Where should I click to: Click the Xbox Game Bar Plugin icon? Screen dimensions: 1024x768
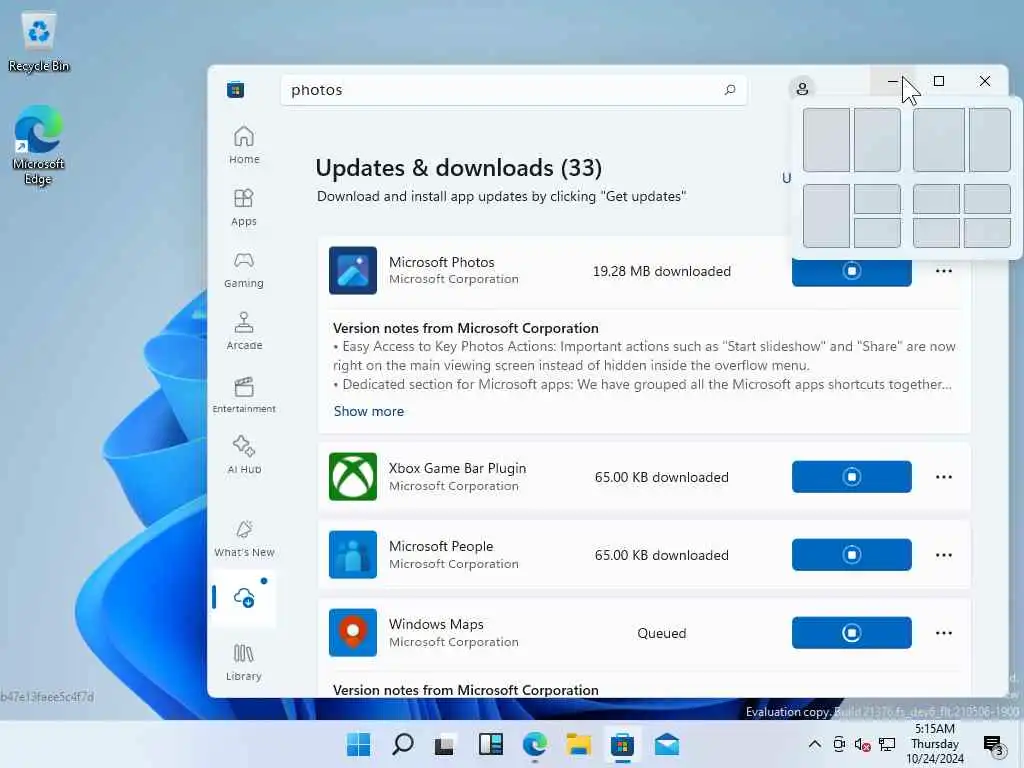[x=353, y=477]
